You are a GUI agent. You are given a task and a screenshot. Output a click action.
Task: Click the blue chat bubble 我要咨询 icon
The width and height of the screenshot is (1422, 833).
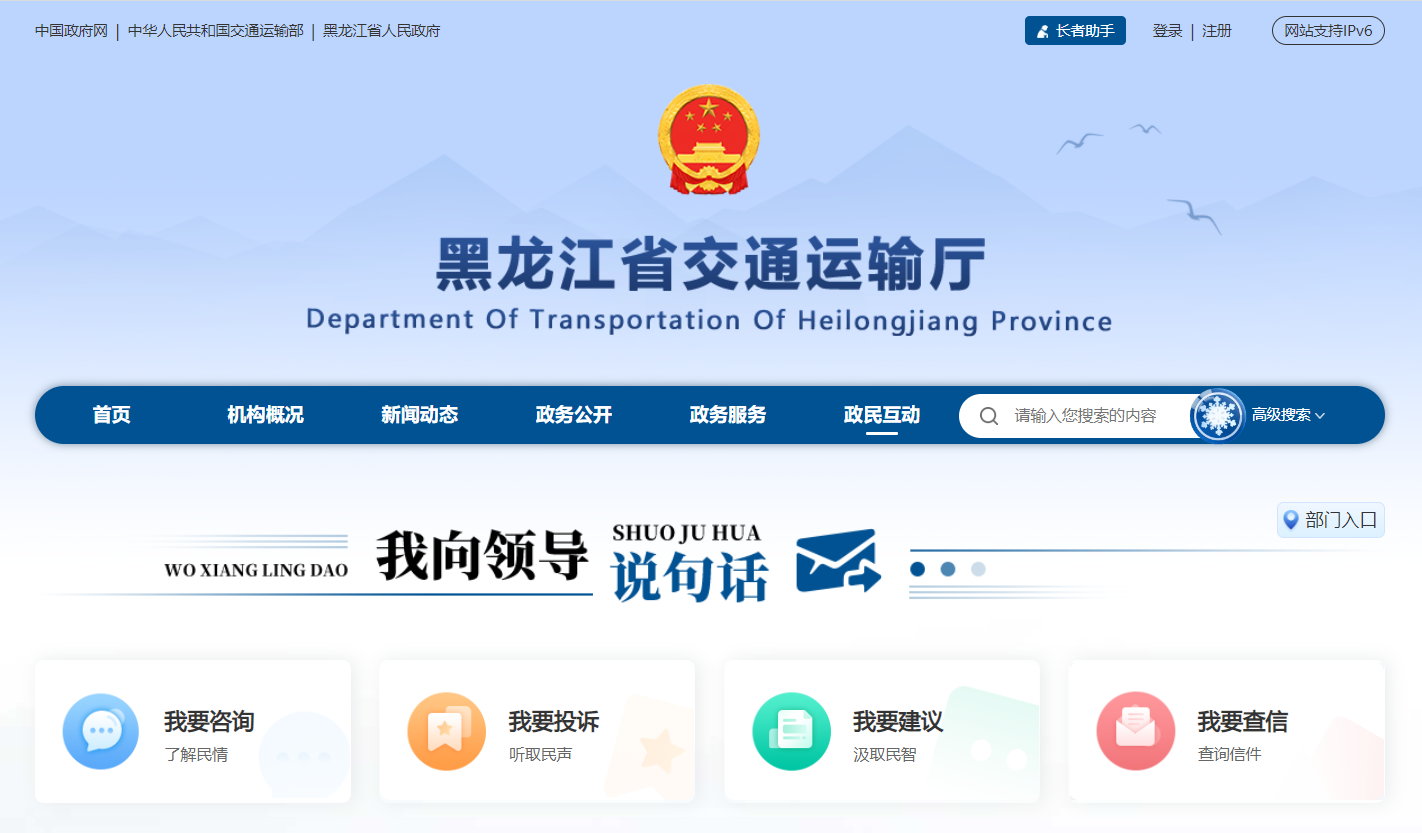click(x=100, y=732)
